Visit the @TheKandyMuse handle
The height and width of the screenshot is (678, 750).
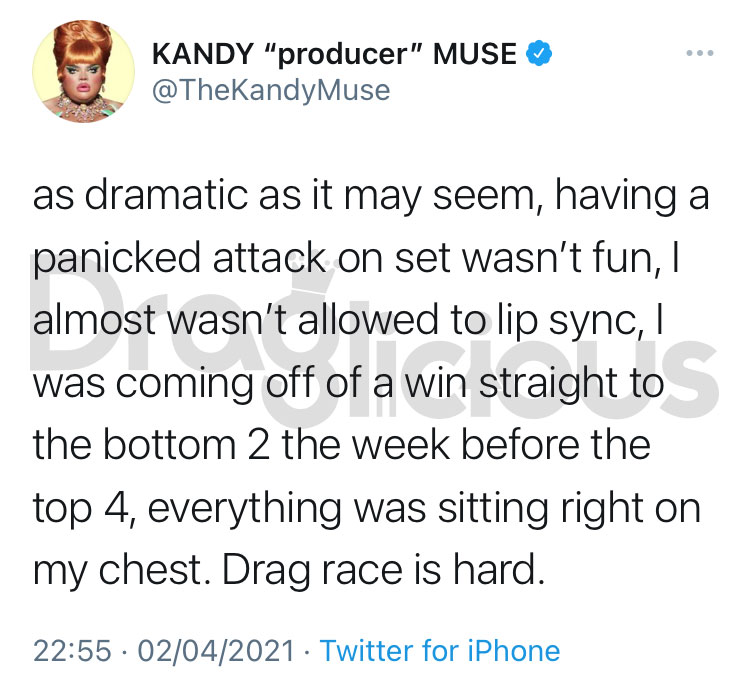point(271,90)
